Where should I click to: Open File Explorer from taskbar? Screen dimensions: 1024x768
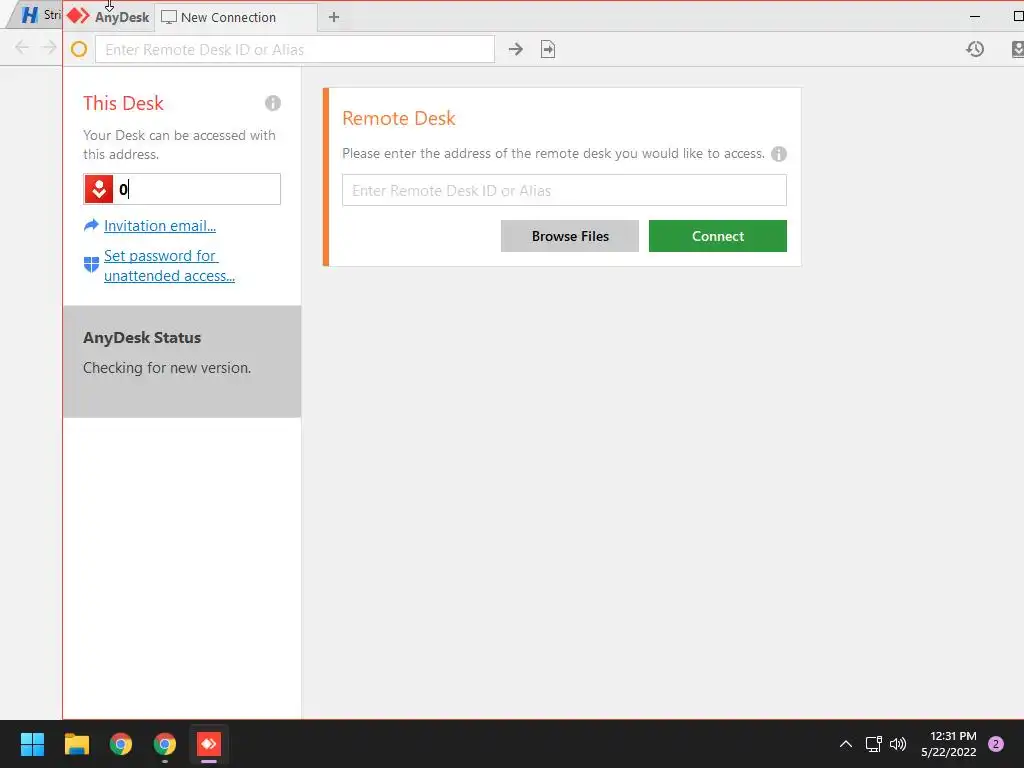tap(76, 744)
